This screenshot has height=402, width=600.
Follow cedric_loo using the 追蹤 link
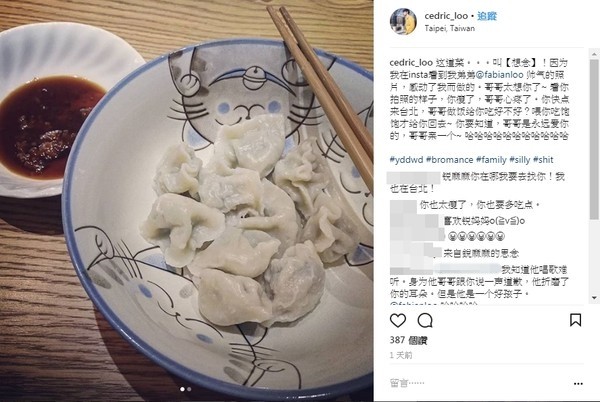pyautogui.click(x=487, y=16)
